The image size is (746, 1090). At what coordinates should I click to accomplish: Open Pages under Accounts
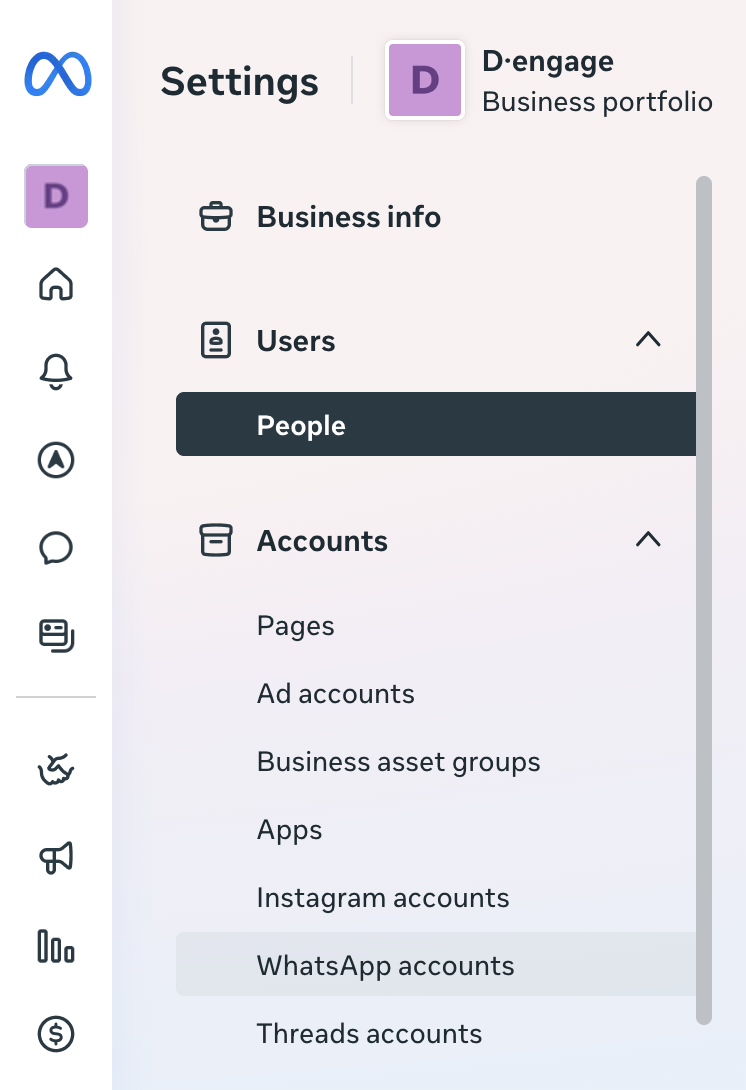click(436, 626)
